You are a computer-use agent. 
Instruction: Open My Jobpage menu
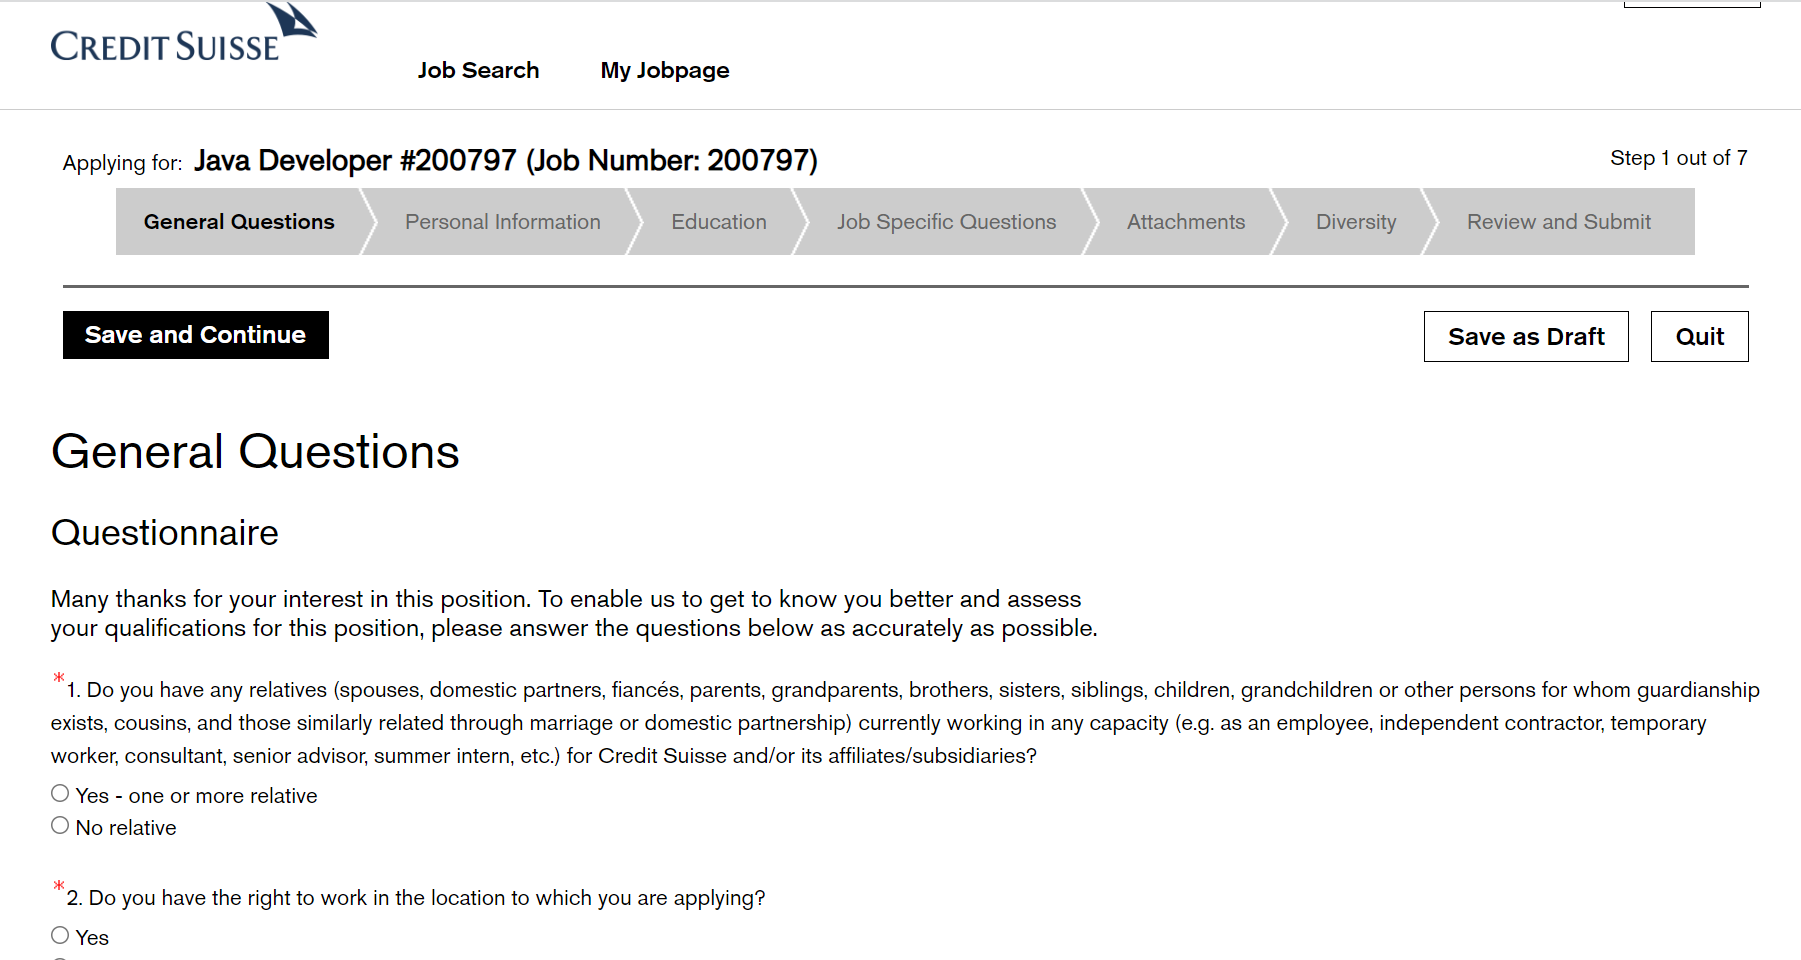point(665,70)
